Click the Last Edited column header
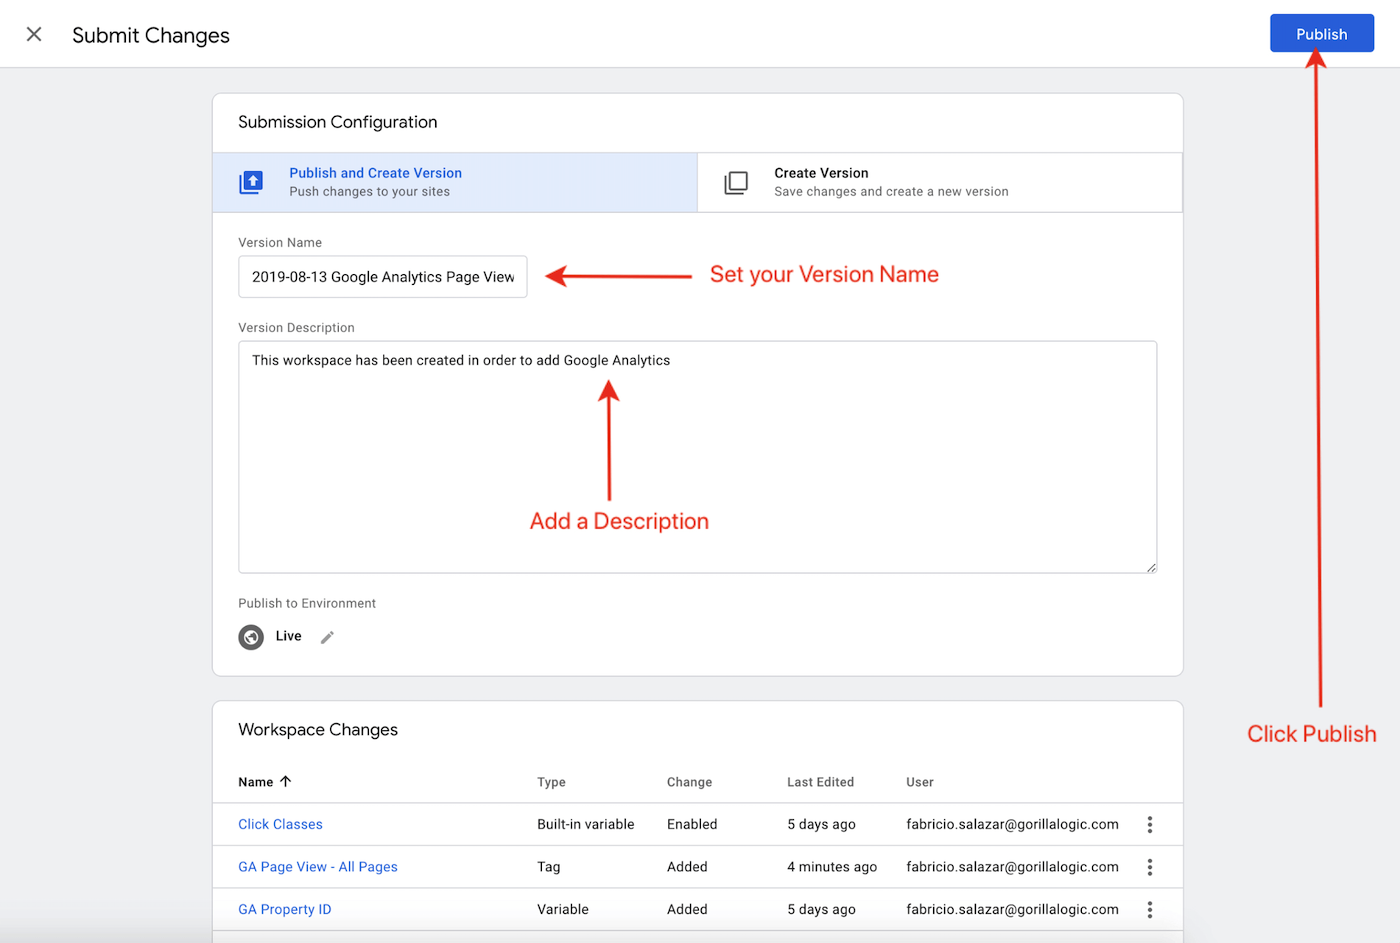This screenshot has height=943, width=1400. [x=820, y=782]
